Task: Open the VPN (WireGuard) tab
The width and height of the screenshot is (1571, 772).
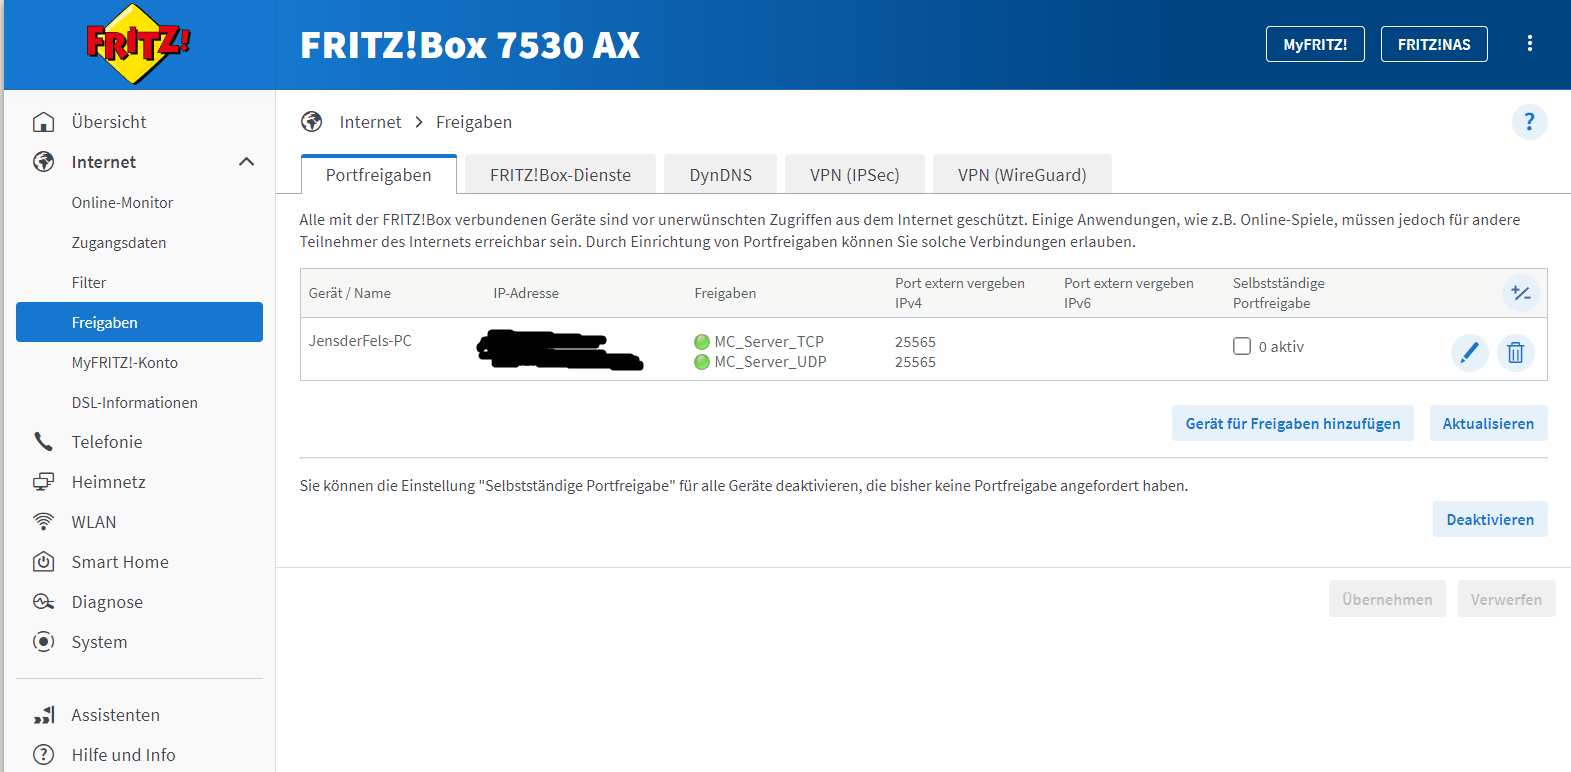Action: (x=1022, y=175)
